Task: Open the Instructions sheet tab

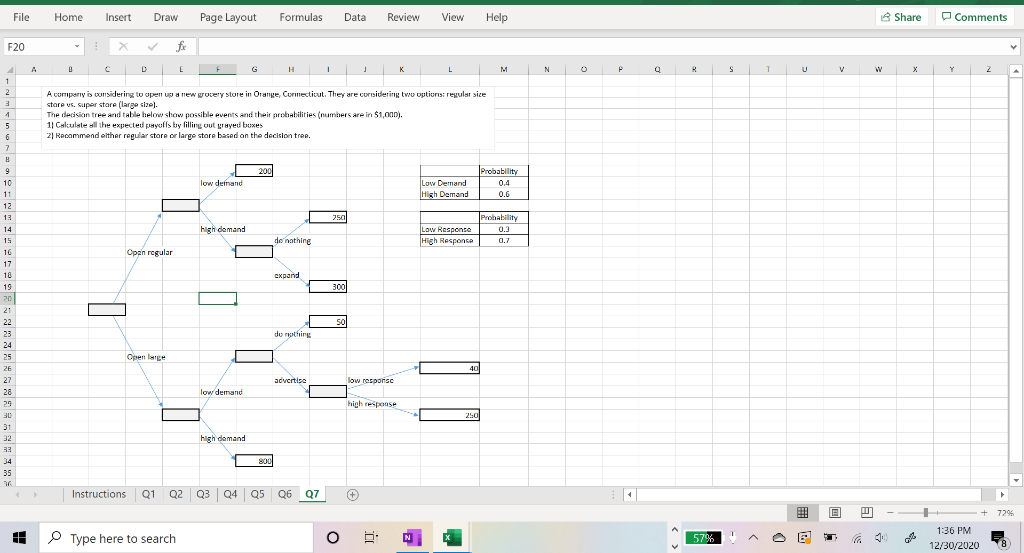Action: [x=99, y=494]
